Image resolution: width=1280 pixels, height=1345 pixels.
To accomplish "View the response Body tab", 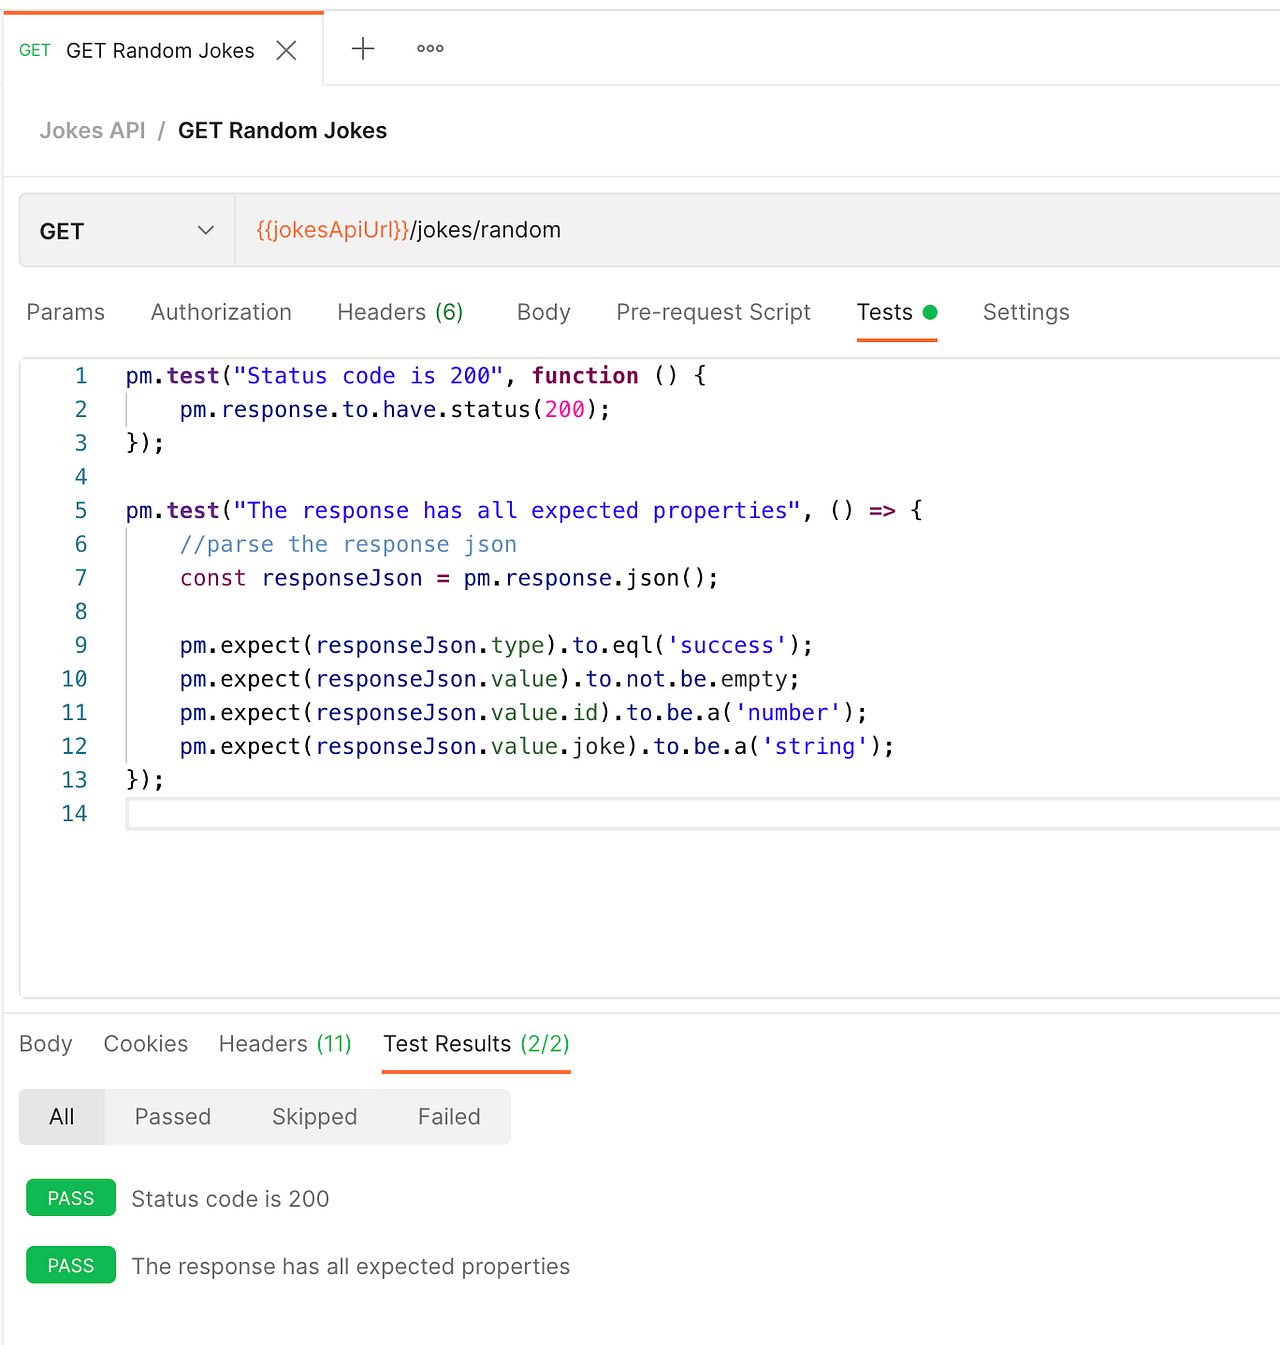I will pos(45,1043).
